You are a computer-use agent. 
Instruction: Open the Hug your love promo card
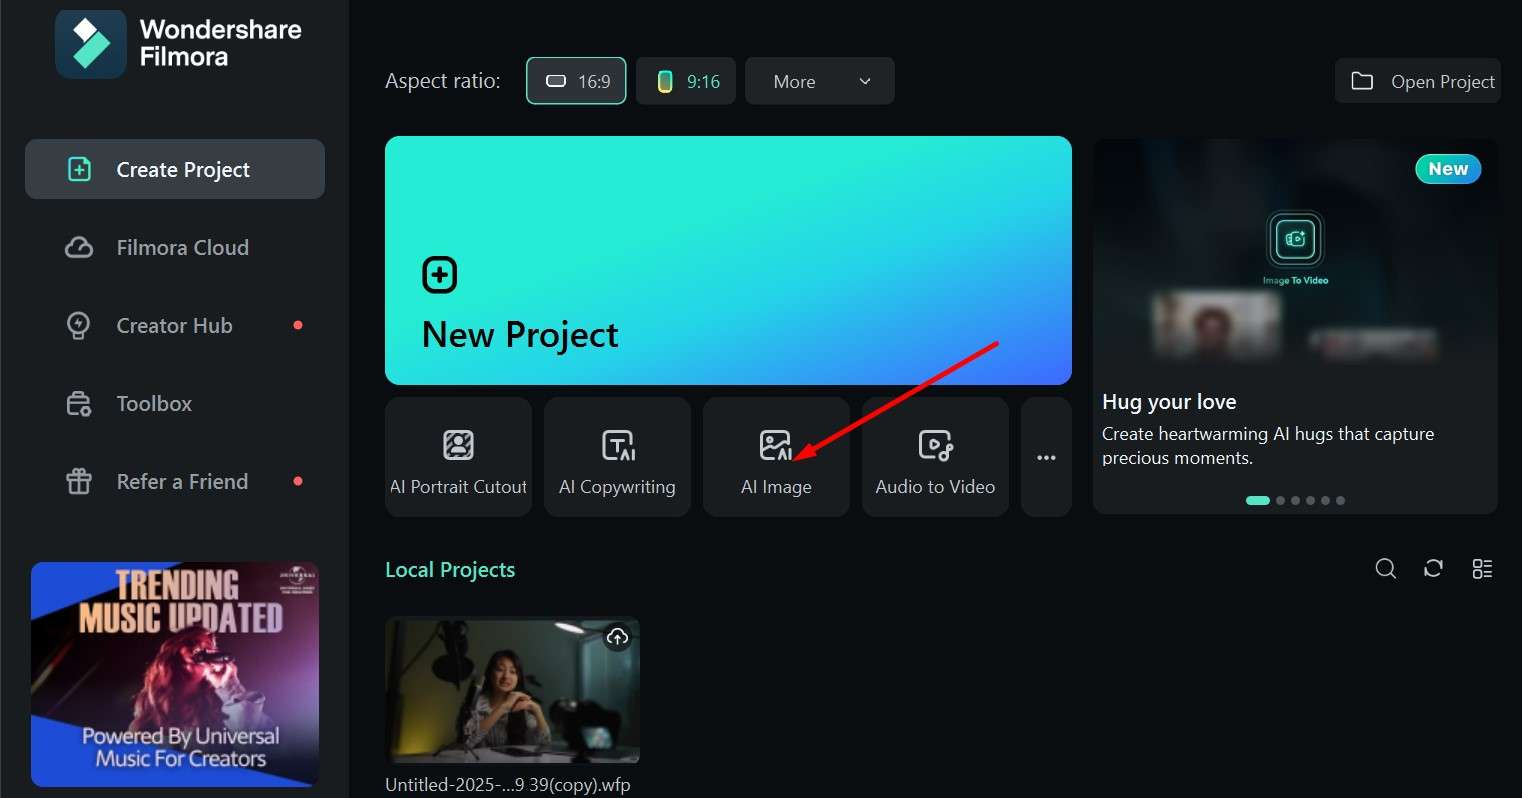tap(1295, 326)
